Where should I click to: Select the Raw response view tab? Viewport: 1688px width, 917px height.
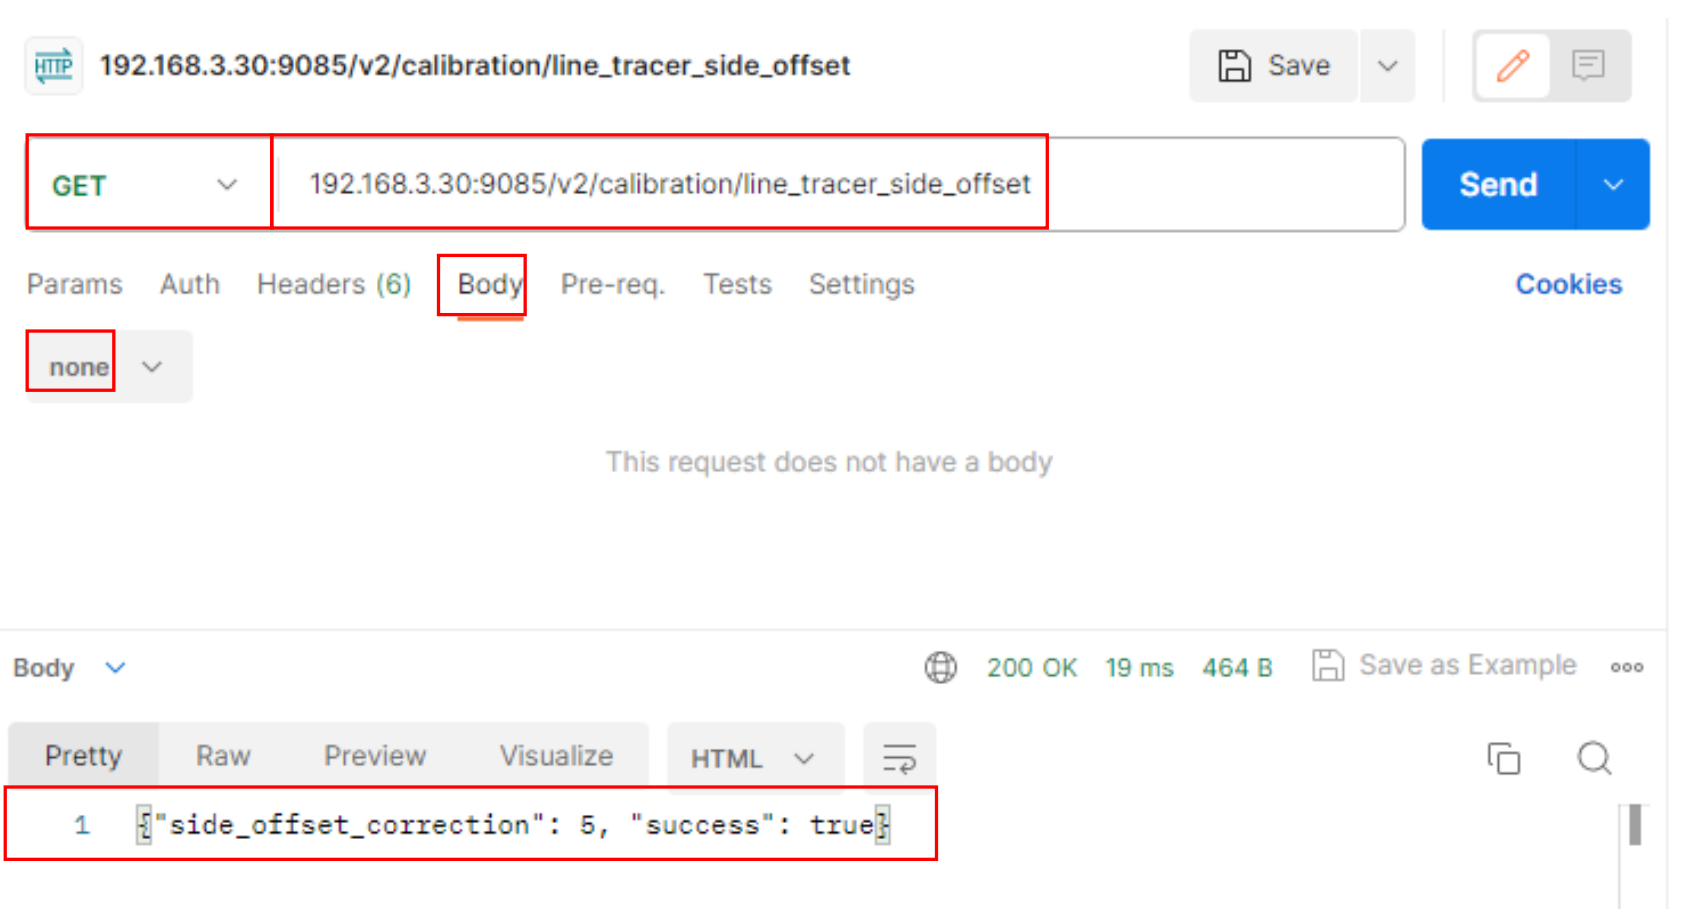coord(223,756)
